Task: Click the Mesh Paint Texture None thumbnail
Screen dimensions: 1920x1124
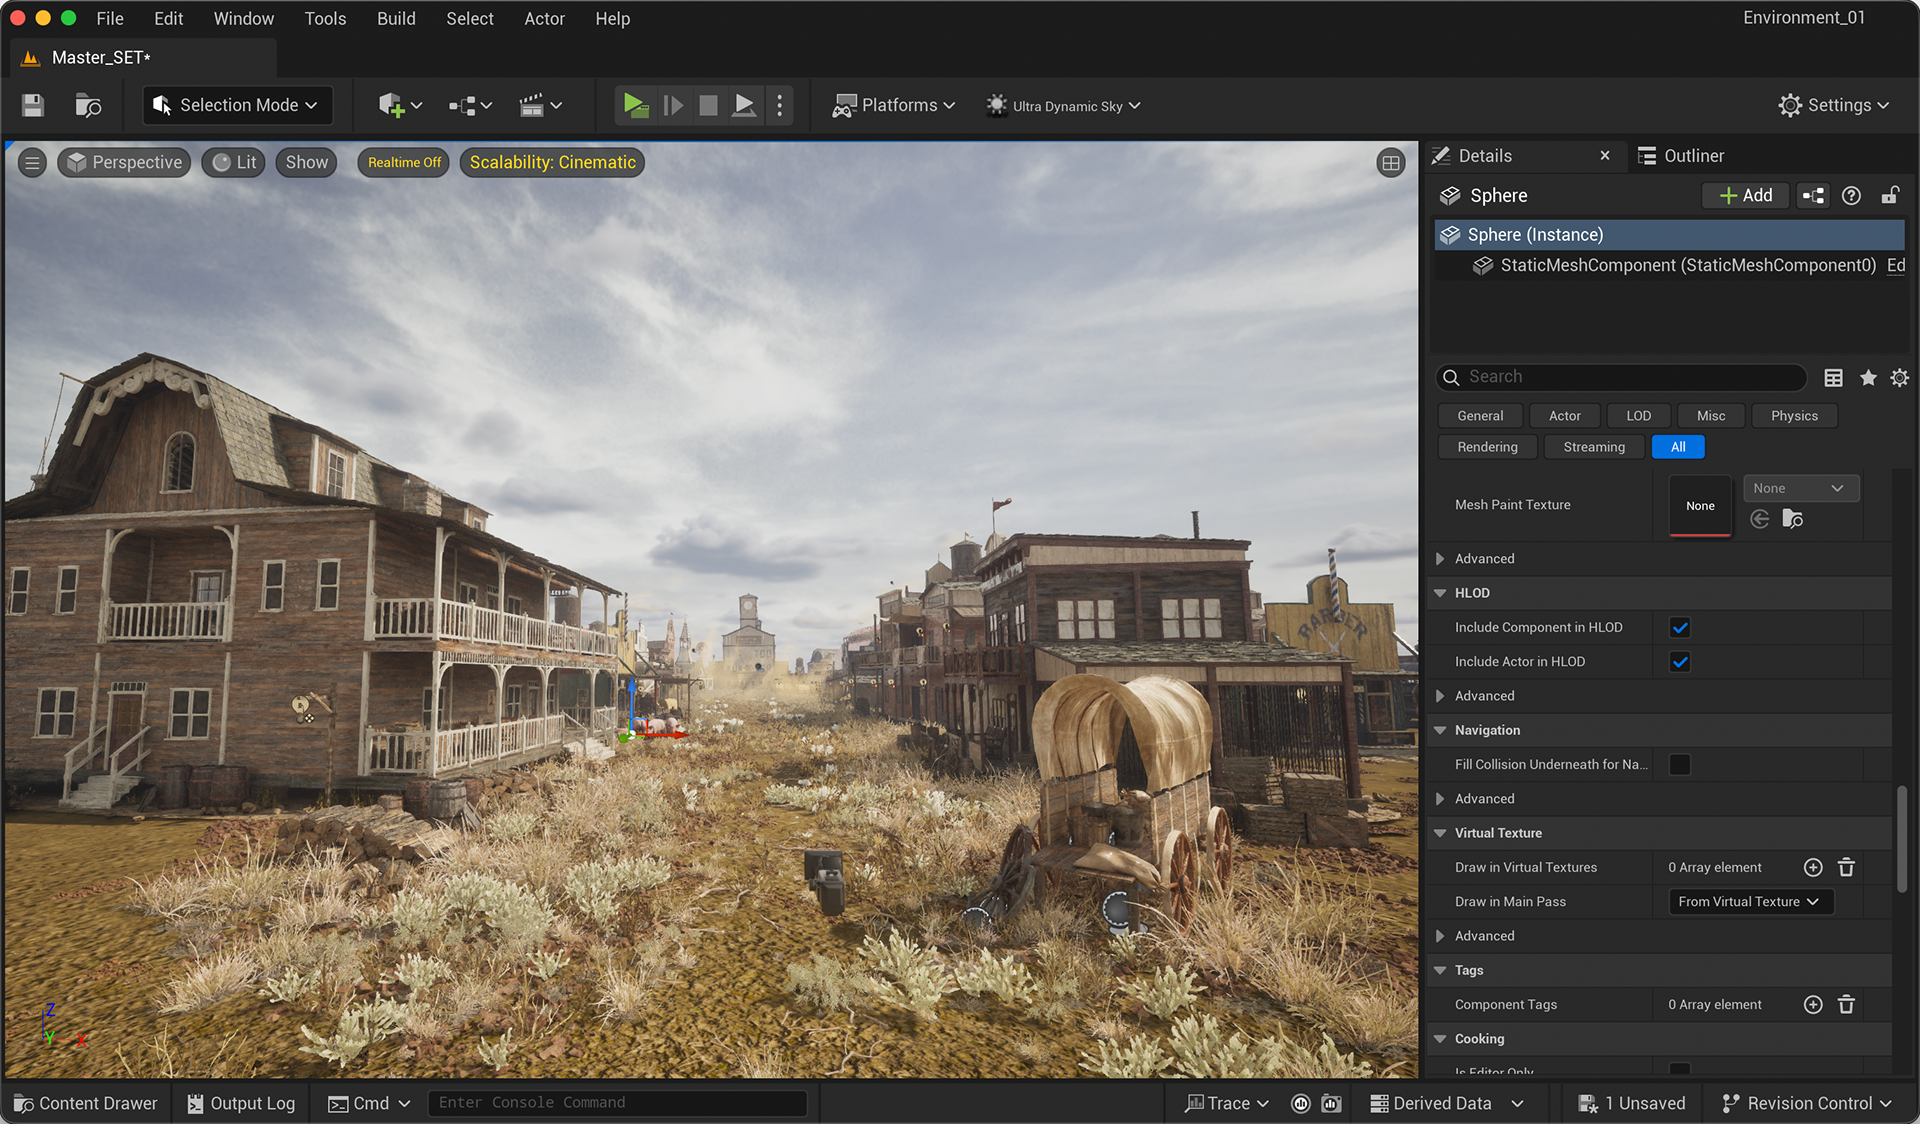Action: (1700, 506)
